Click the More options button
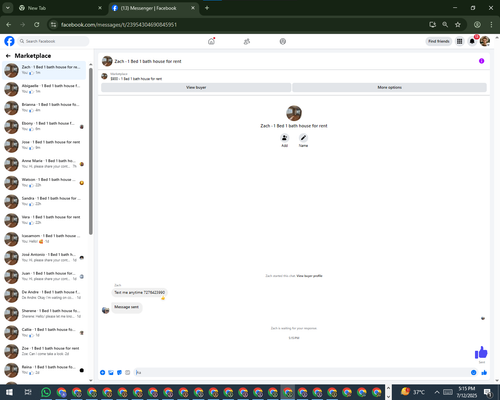 point(389,87)
